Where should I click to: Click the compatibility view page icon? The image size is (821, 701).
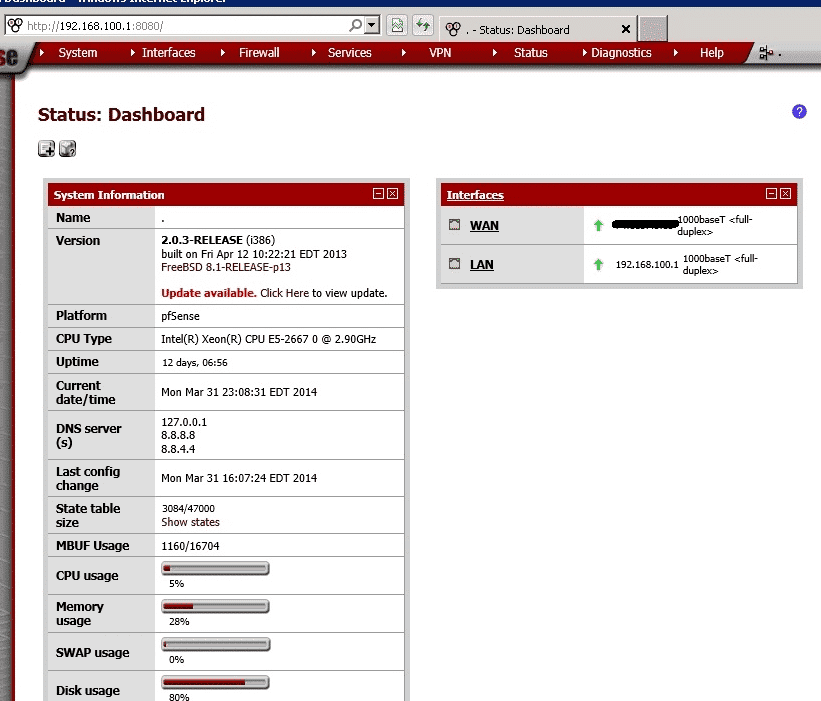coord(397,26)
